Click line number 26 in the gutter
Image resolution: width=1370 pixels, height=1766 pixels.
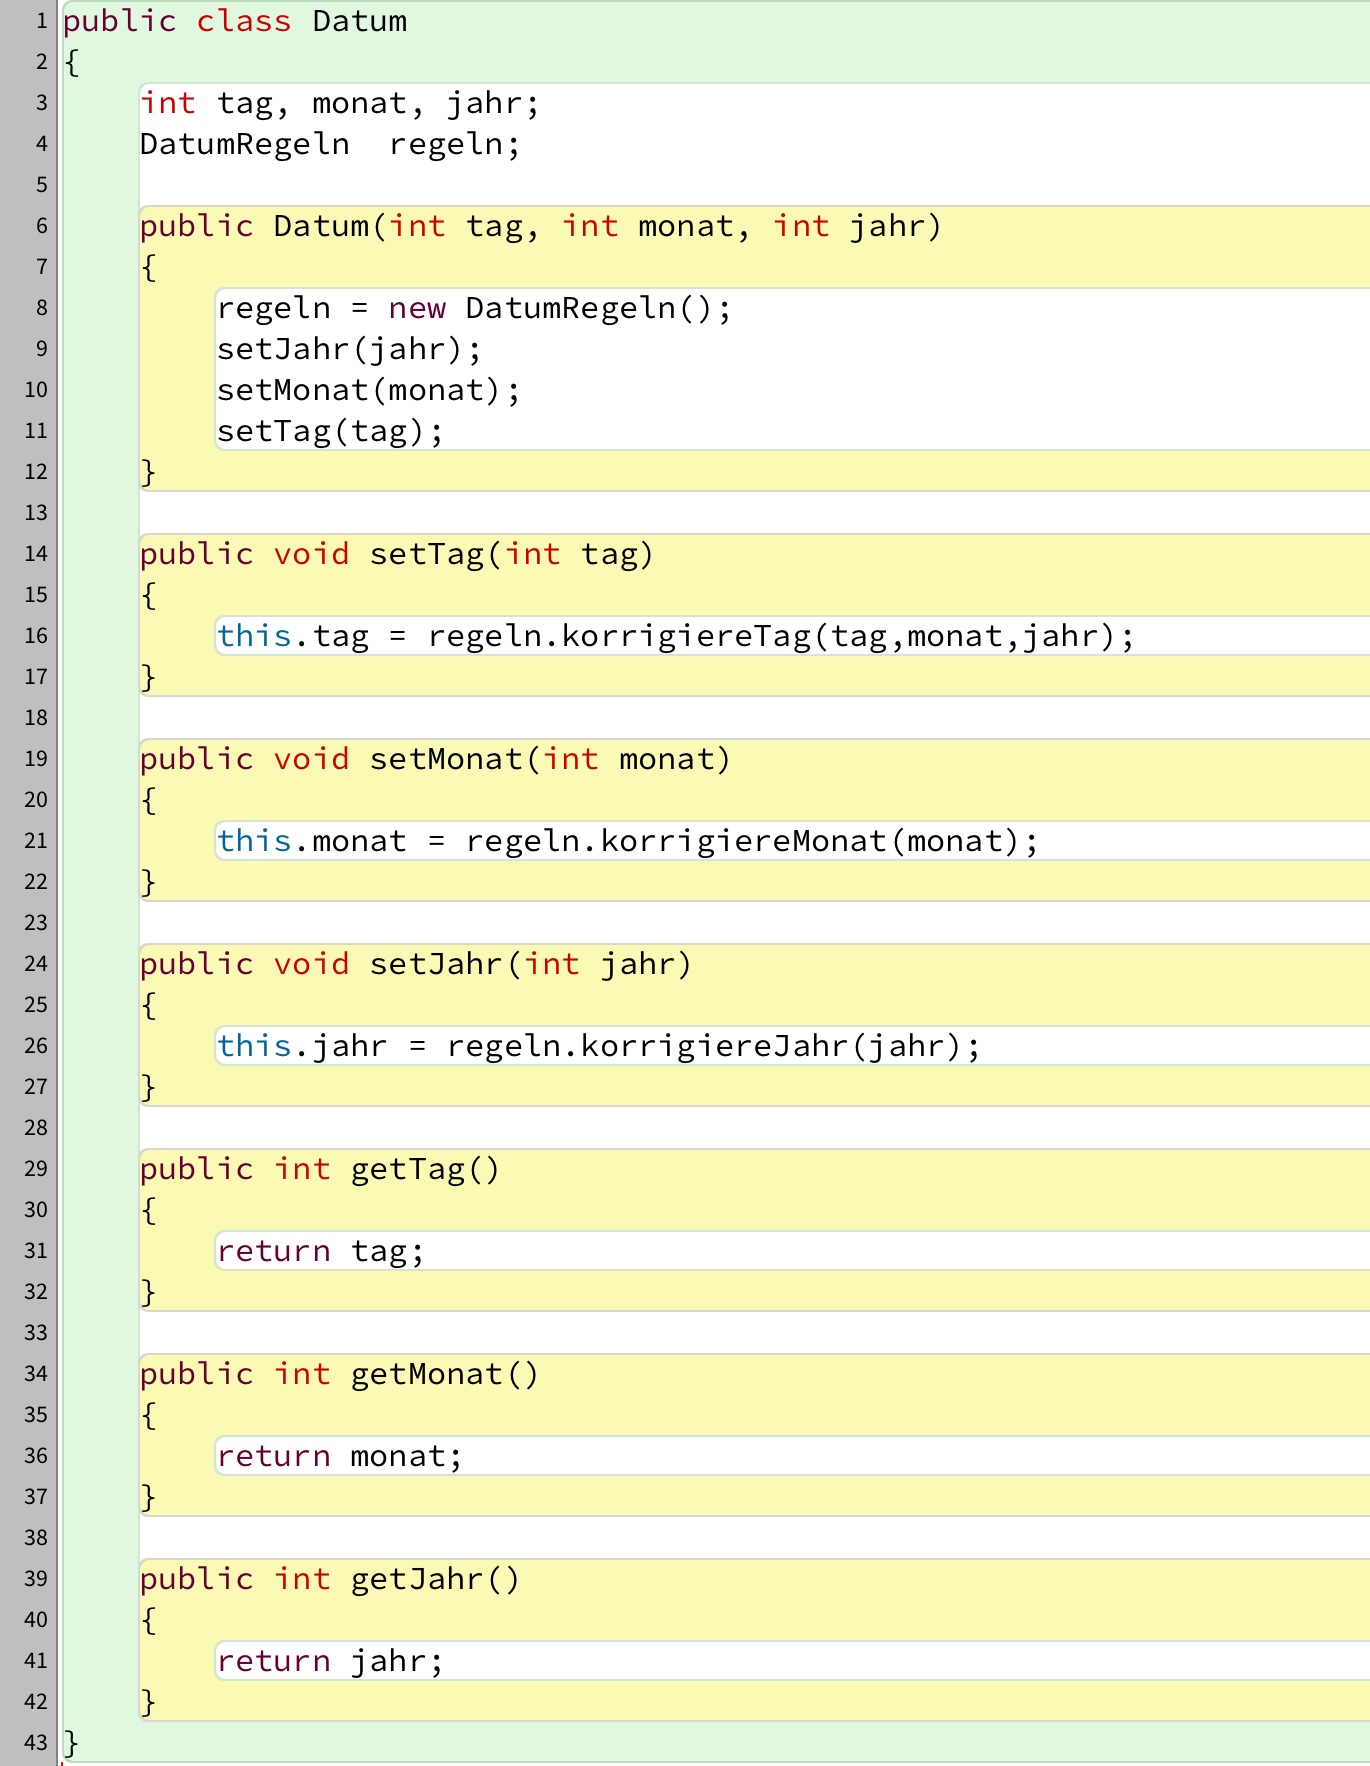36,1046
